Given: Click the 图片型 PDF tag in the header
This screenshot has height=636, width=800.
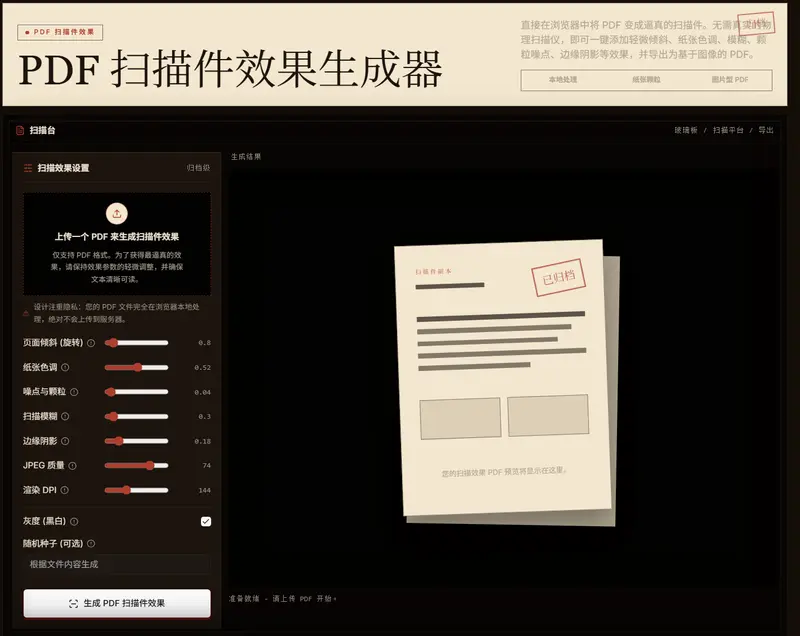Looking at the screenshot, I should pos(730,80).
